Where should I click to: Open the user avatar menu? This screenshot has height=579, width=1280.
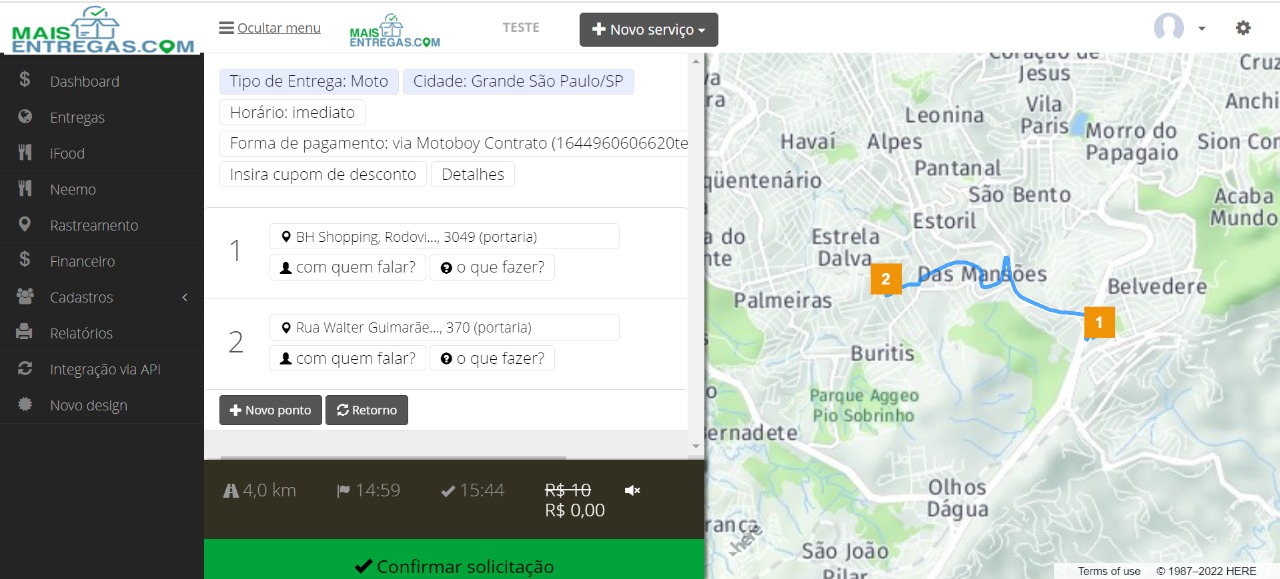tap(1179, 28)
